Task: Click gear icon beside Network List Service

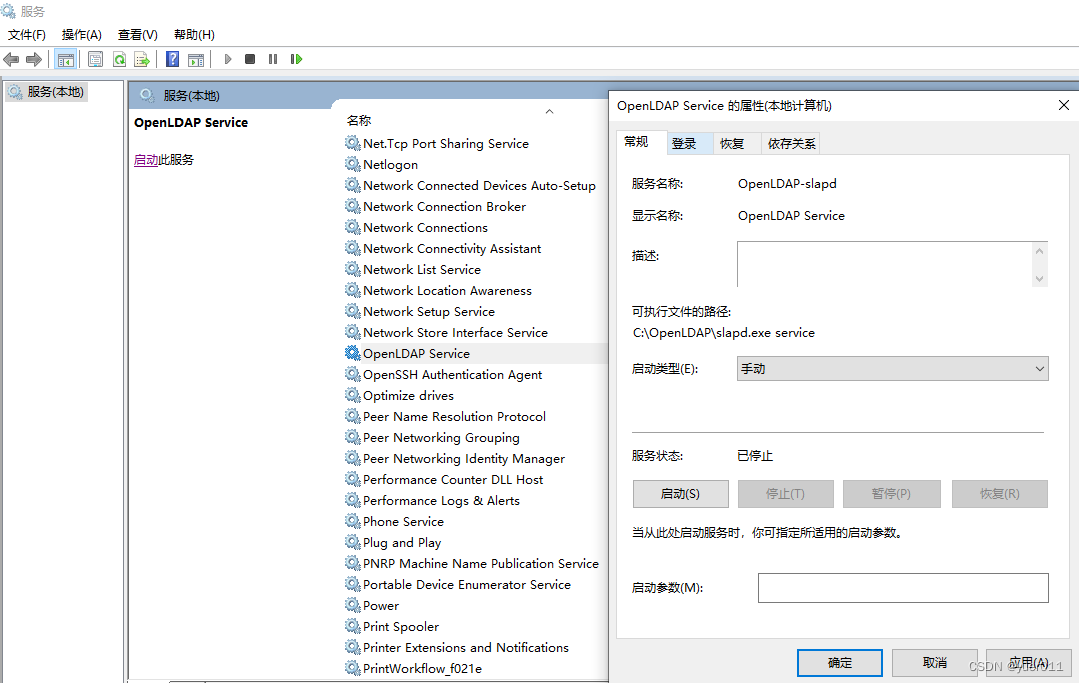Action: (x=352, y=269)
